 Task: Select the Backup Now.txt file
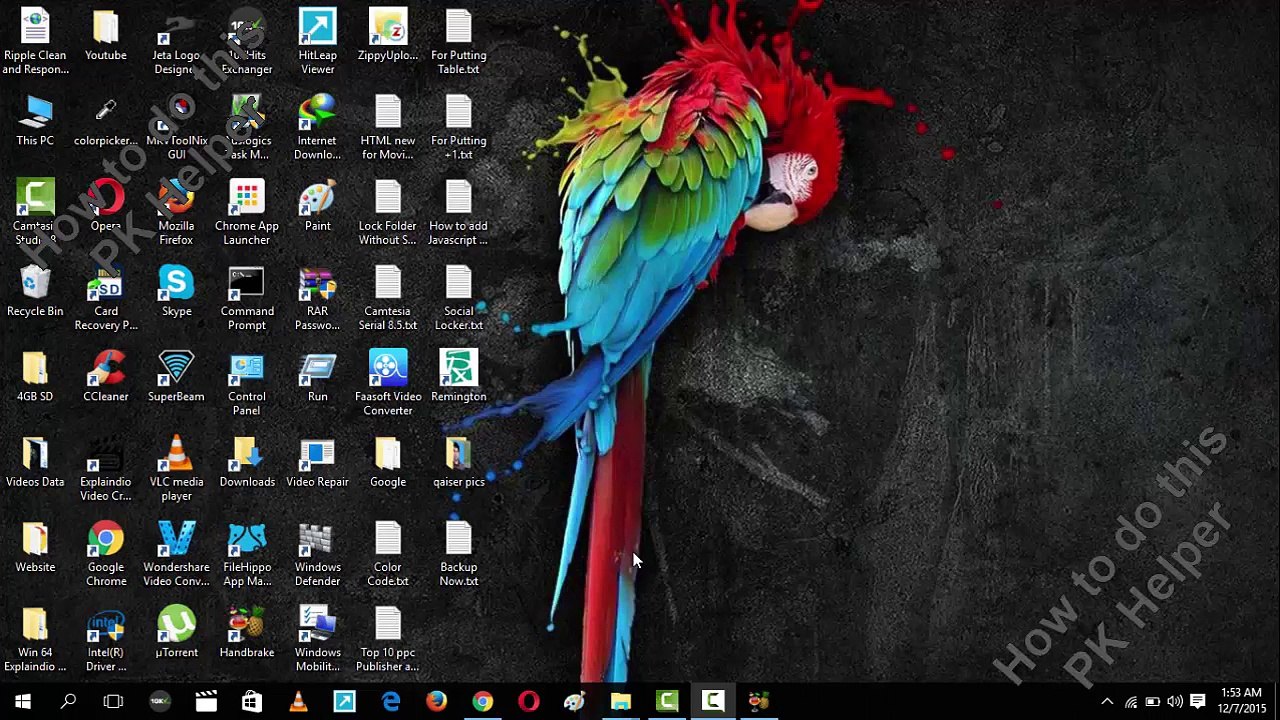(x=458, y=554)
